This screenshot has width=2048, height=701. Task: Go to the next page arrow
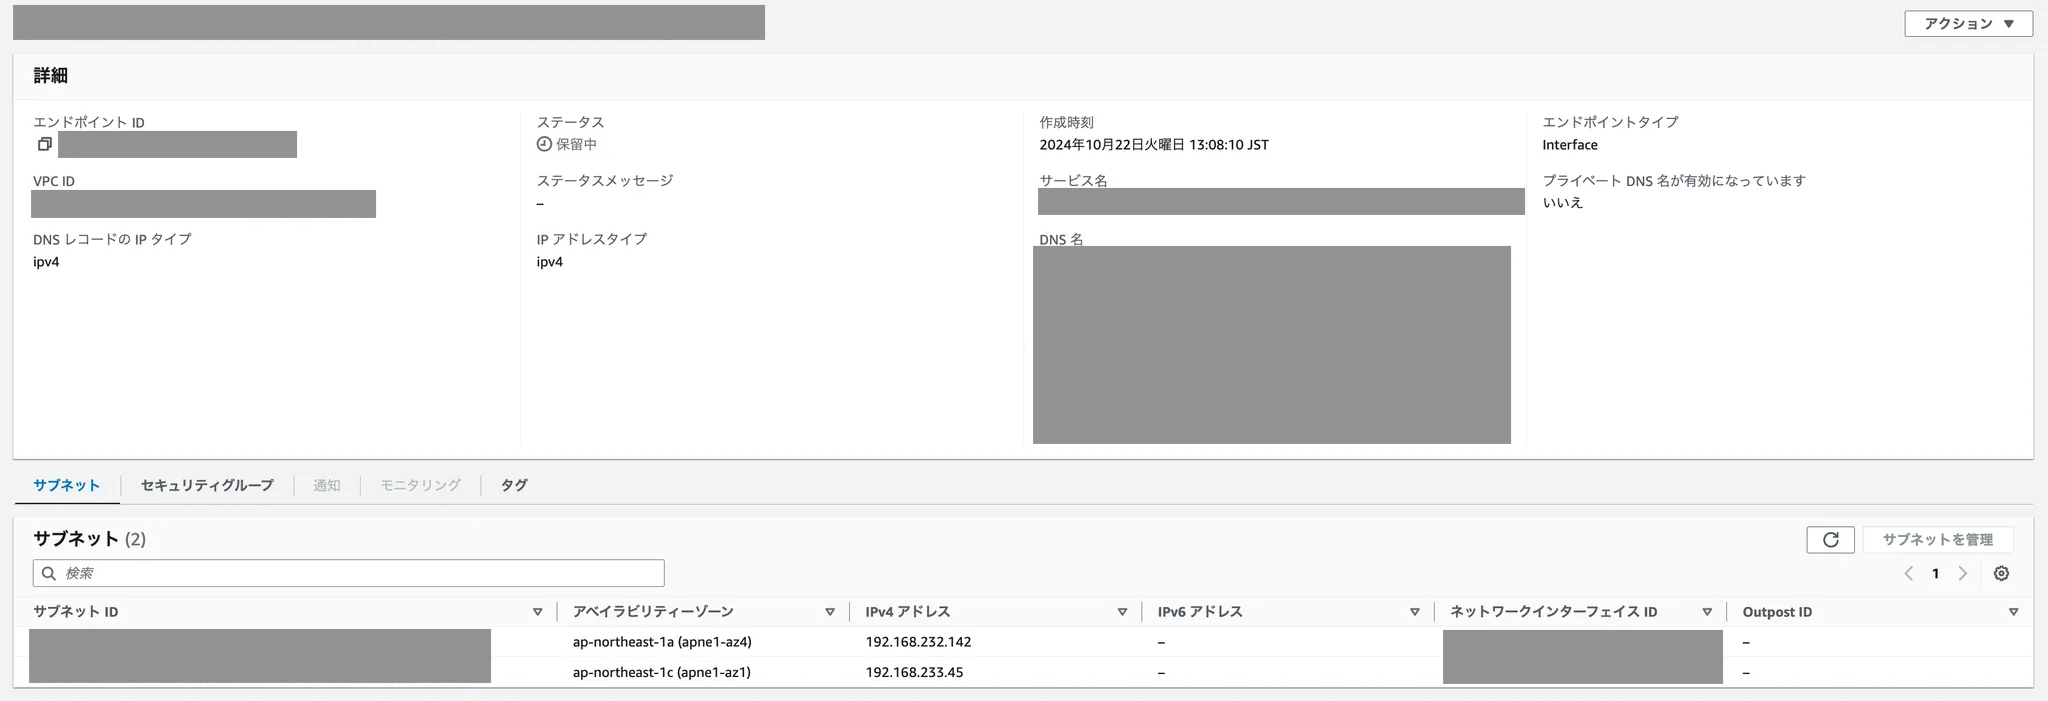(1962, 573)
